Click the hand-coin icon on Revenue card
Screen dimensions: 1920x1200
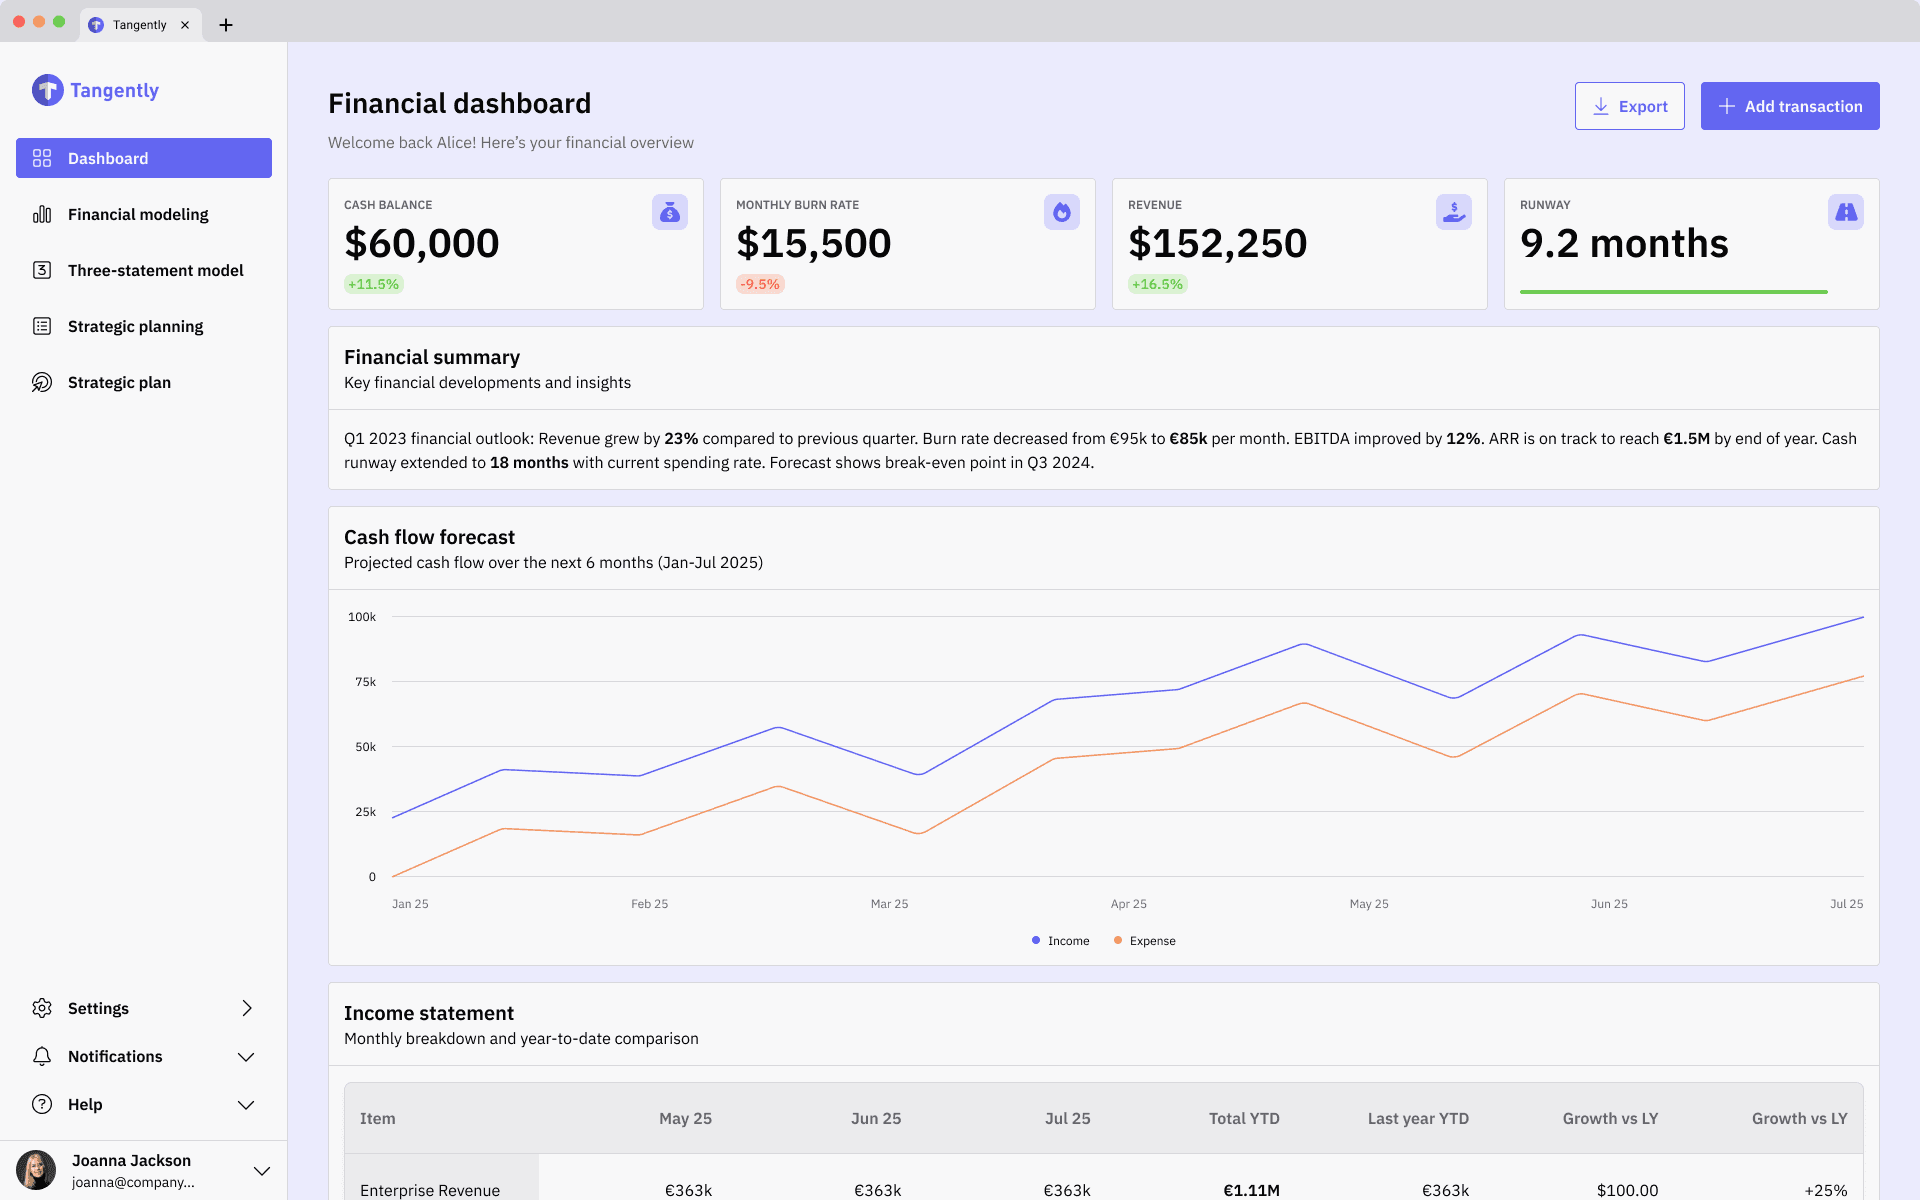1453,212
